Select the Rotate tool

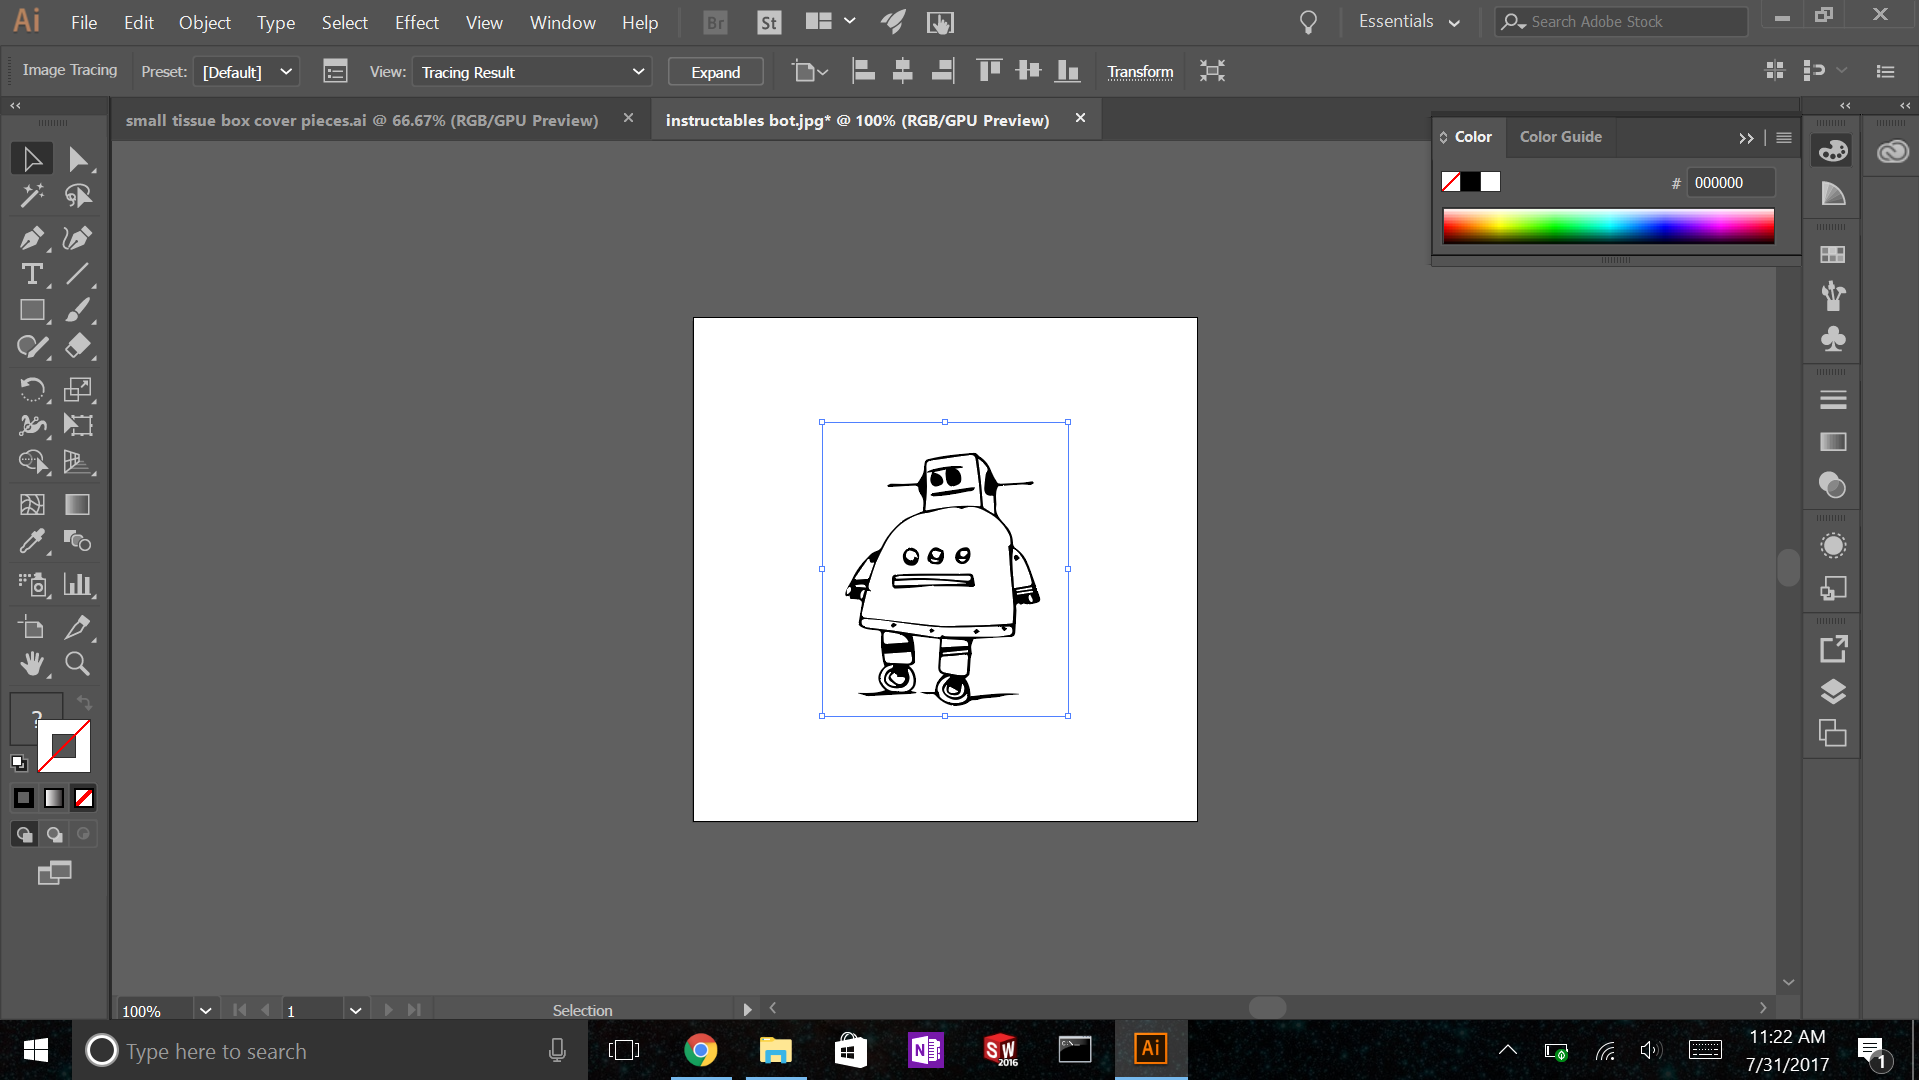pyautogui.click(x=32, y=389)
